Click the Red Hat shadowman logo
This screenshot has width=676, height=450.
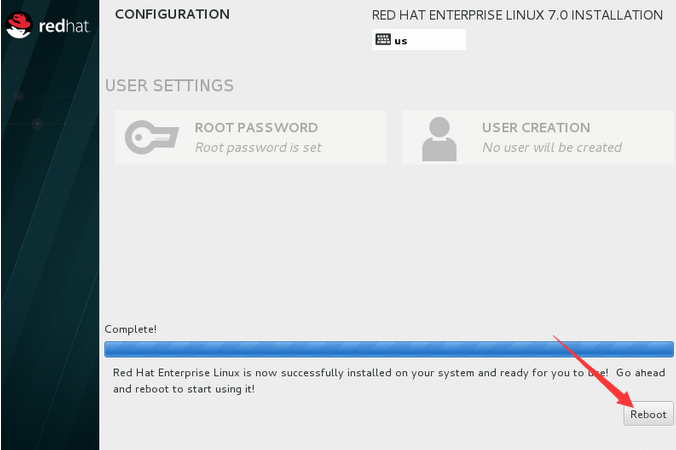19,25
